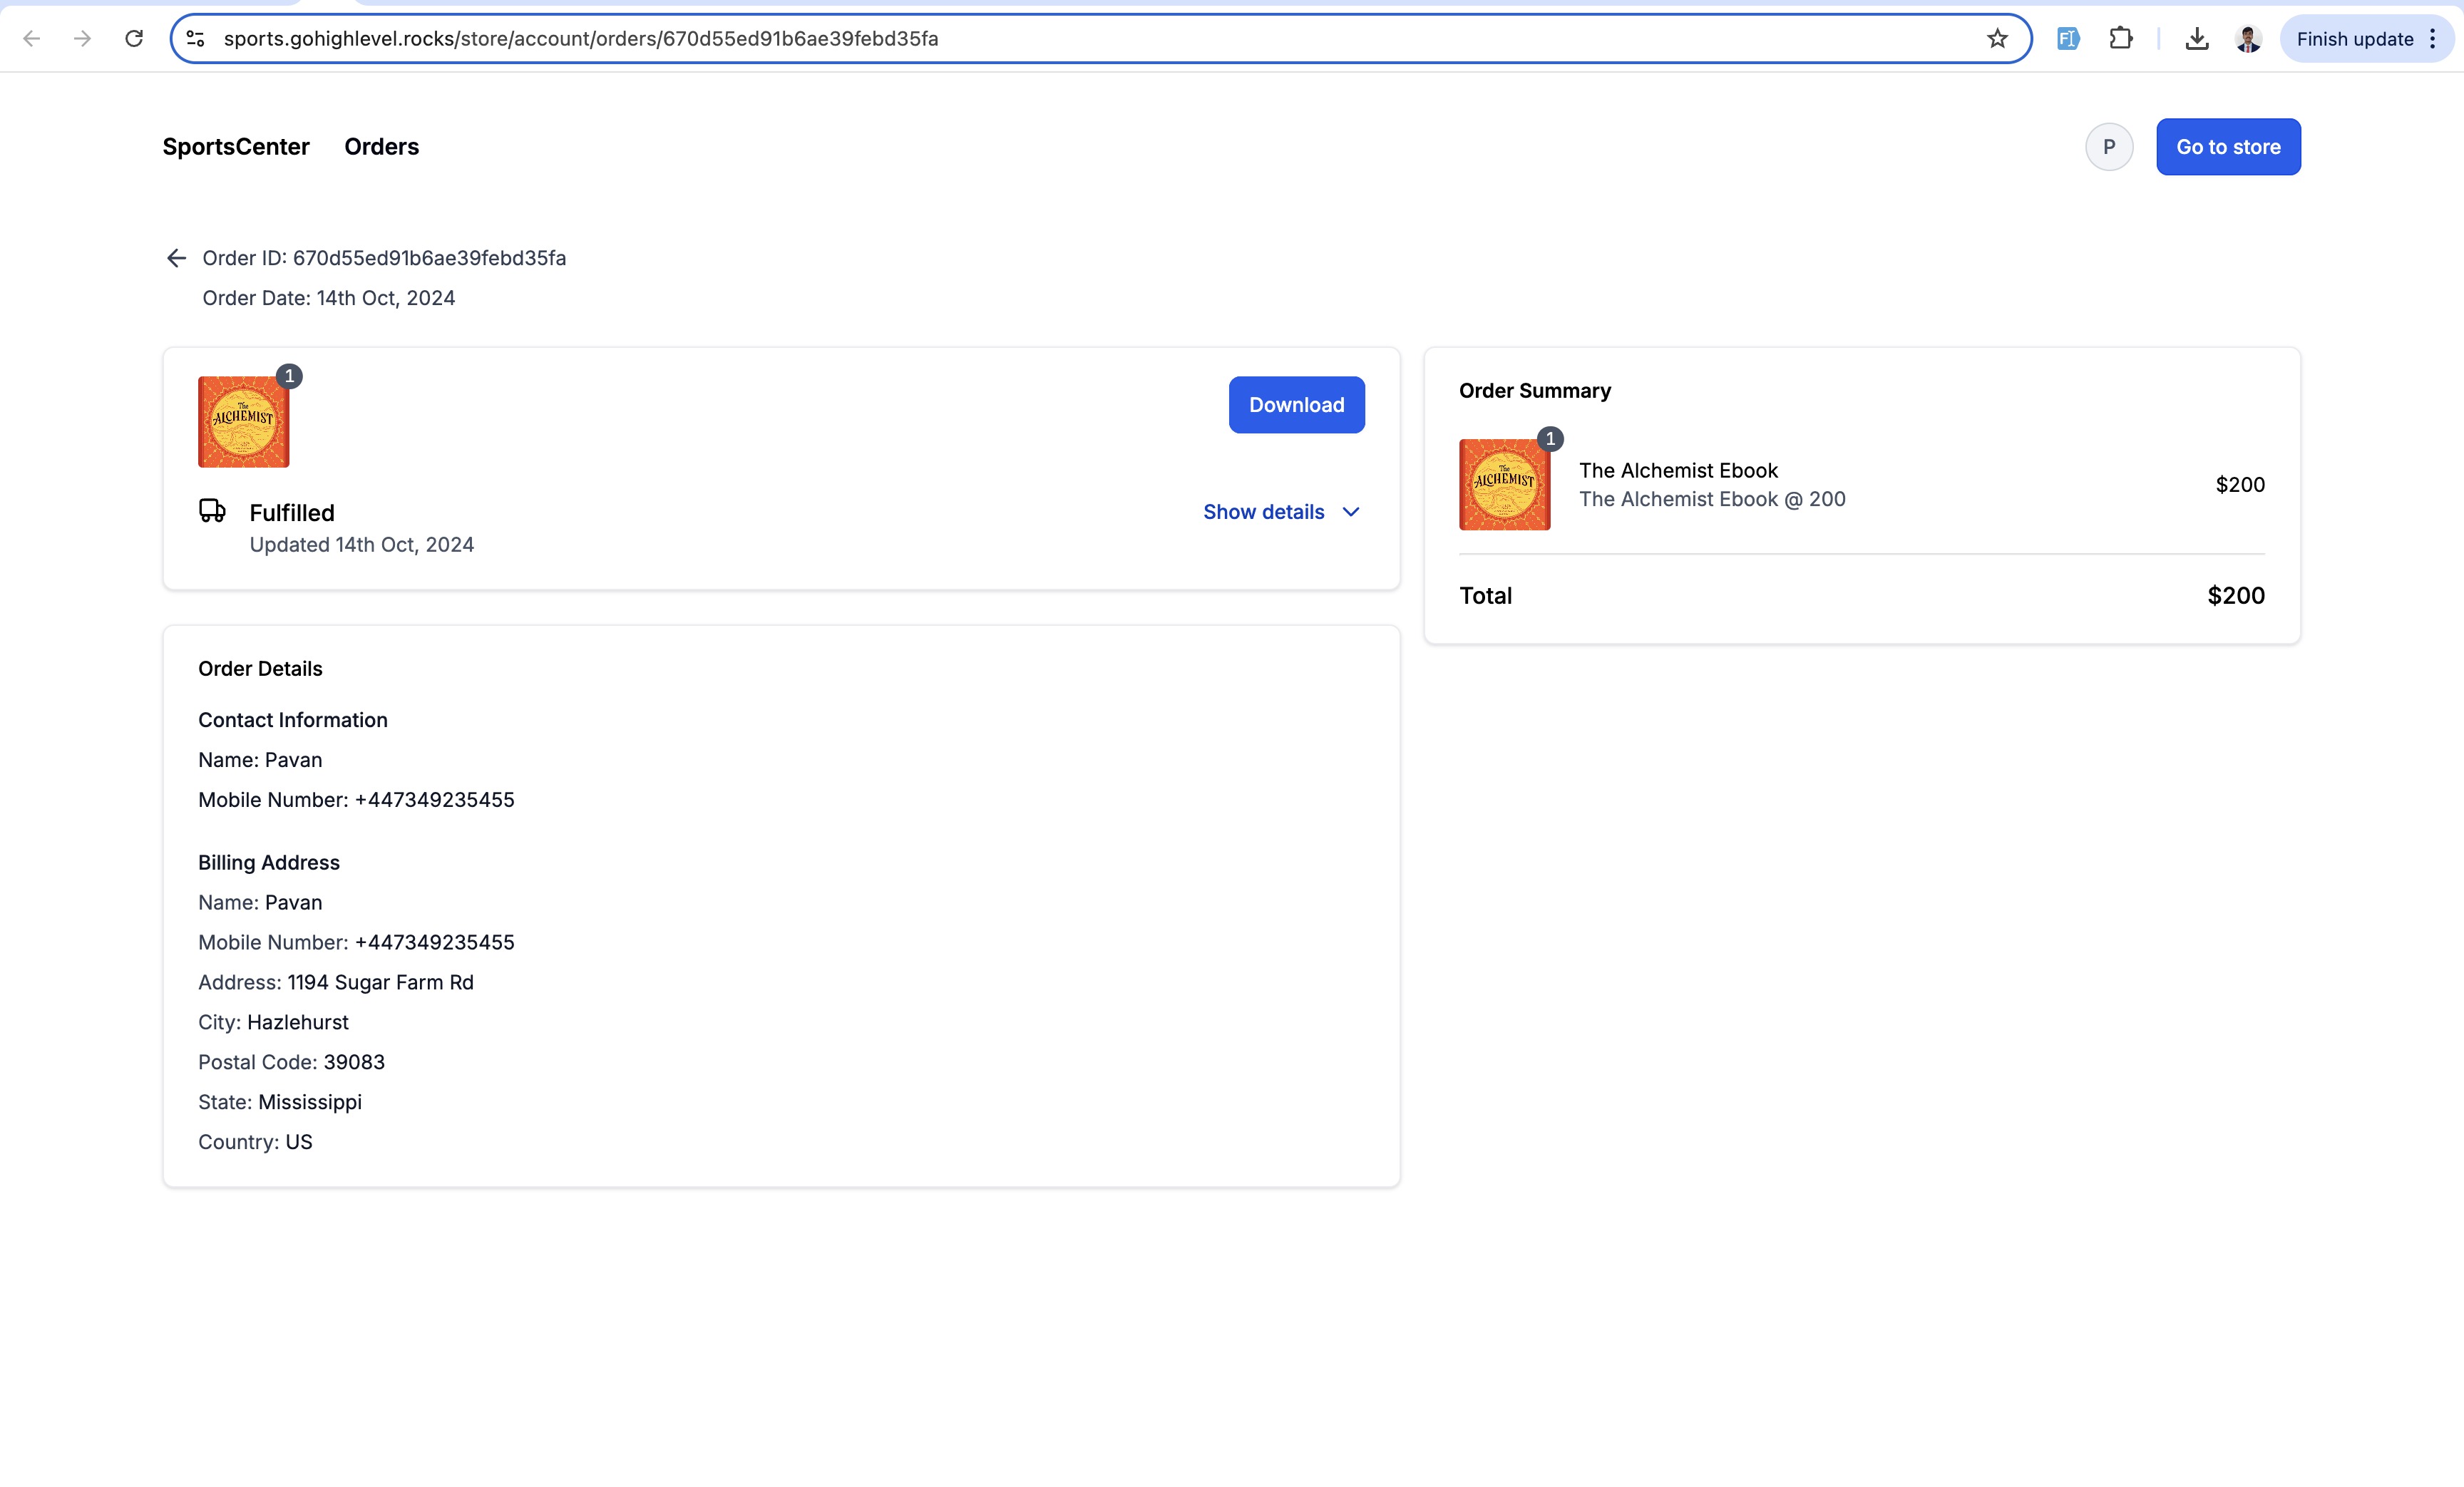Click the site information icon in address bar
The height and width of the screenshot is (1487, 2464).
point(196,39)
